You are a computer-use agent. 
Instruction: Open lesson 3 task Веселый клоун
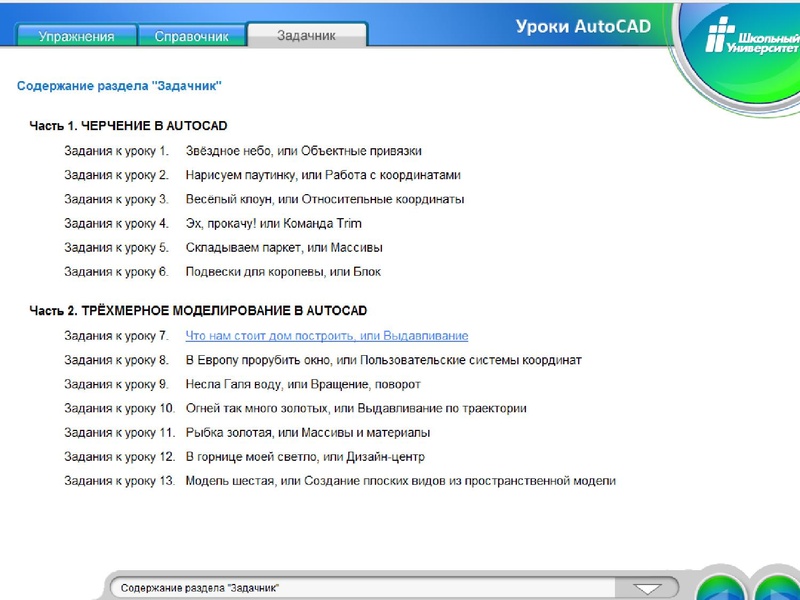pos(324,199)
